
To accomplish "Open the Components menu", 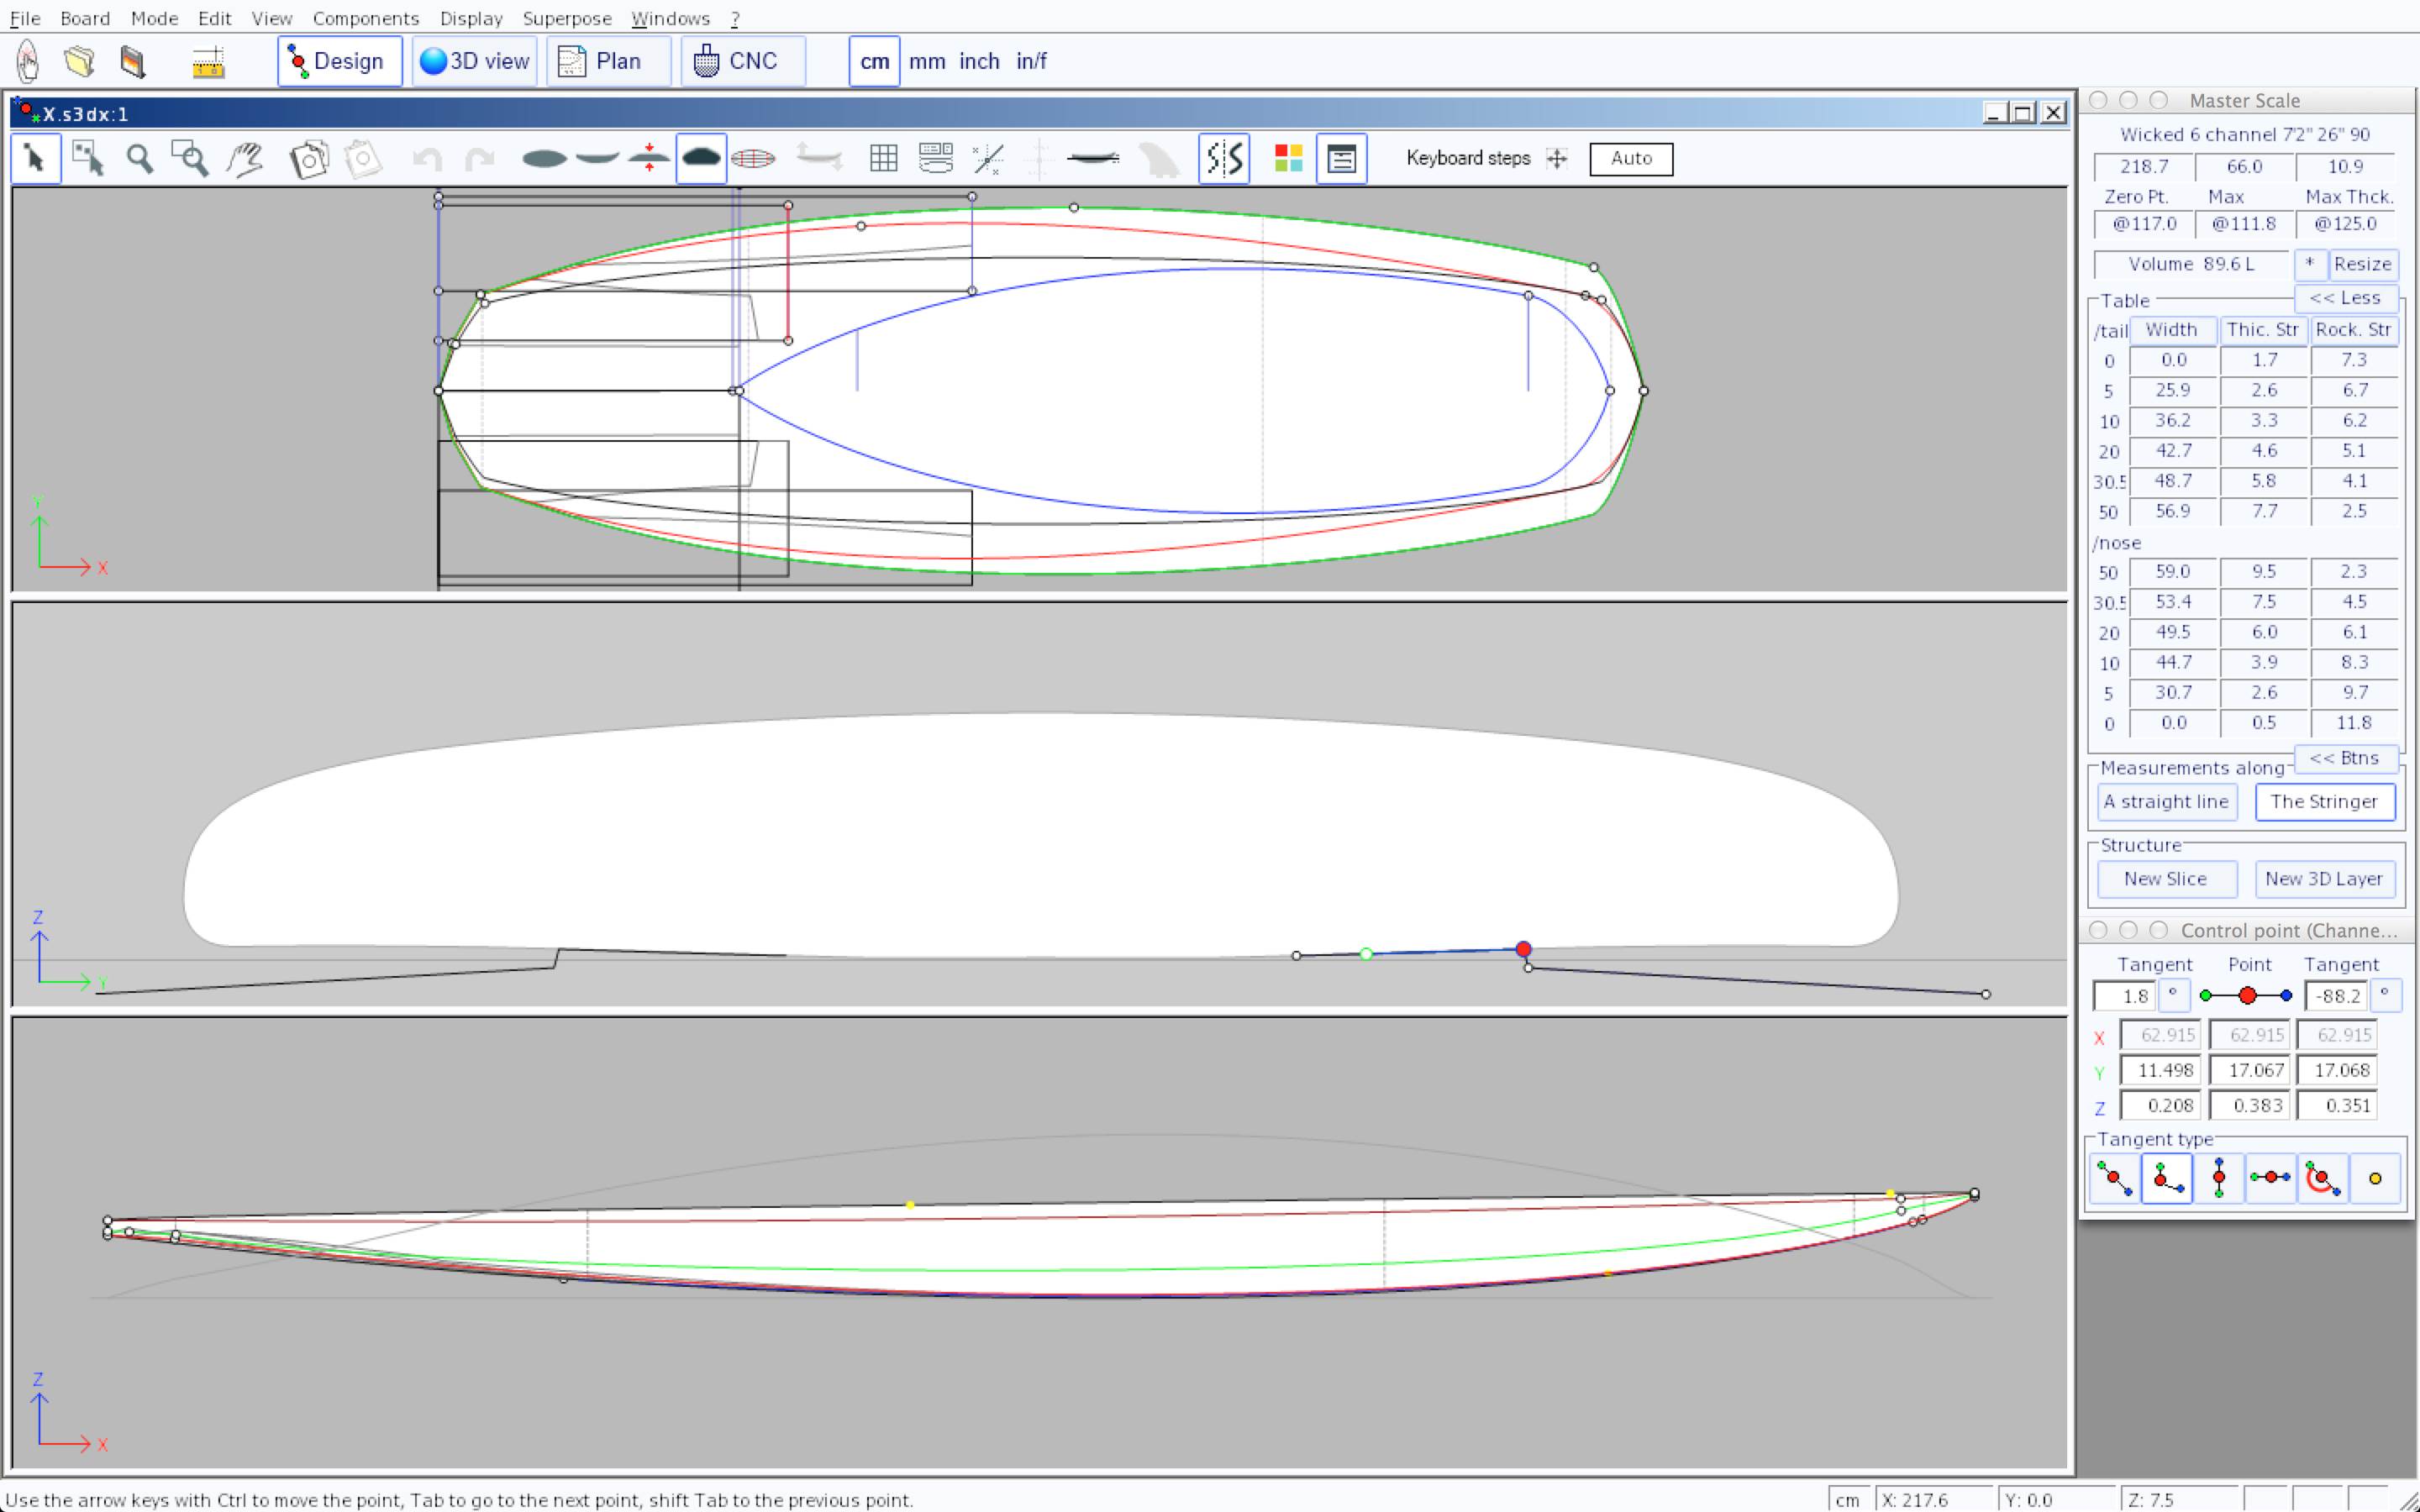I will (365, 18).
